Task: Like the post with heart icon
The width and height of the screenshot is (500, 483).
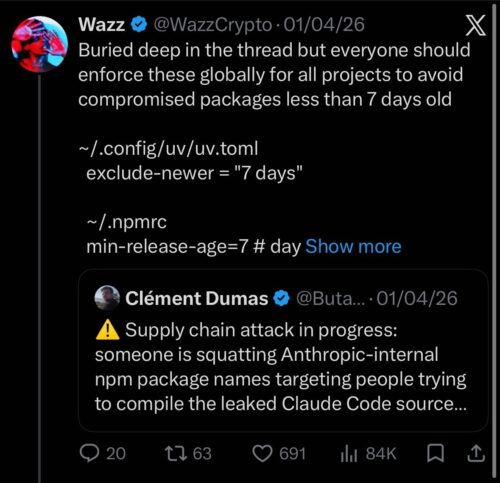Action: (x=262, y=454)
